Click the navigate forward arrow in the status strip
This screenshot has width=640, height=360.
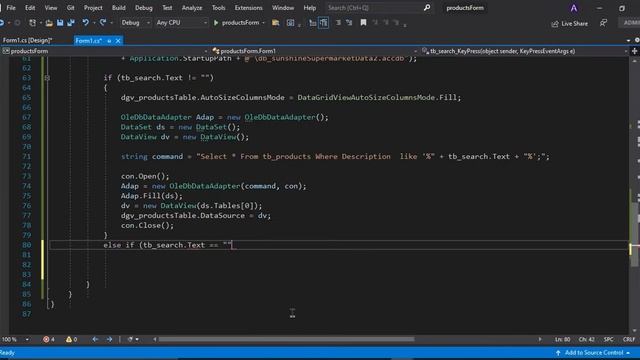point(109,339)
